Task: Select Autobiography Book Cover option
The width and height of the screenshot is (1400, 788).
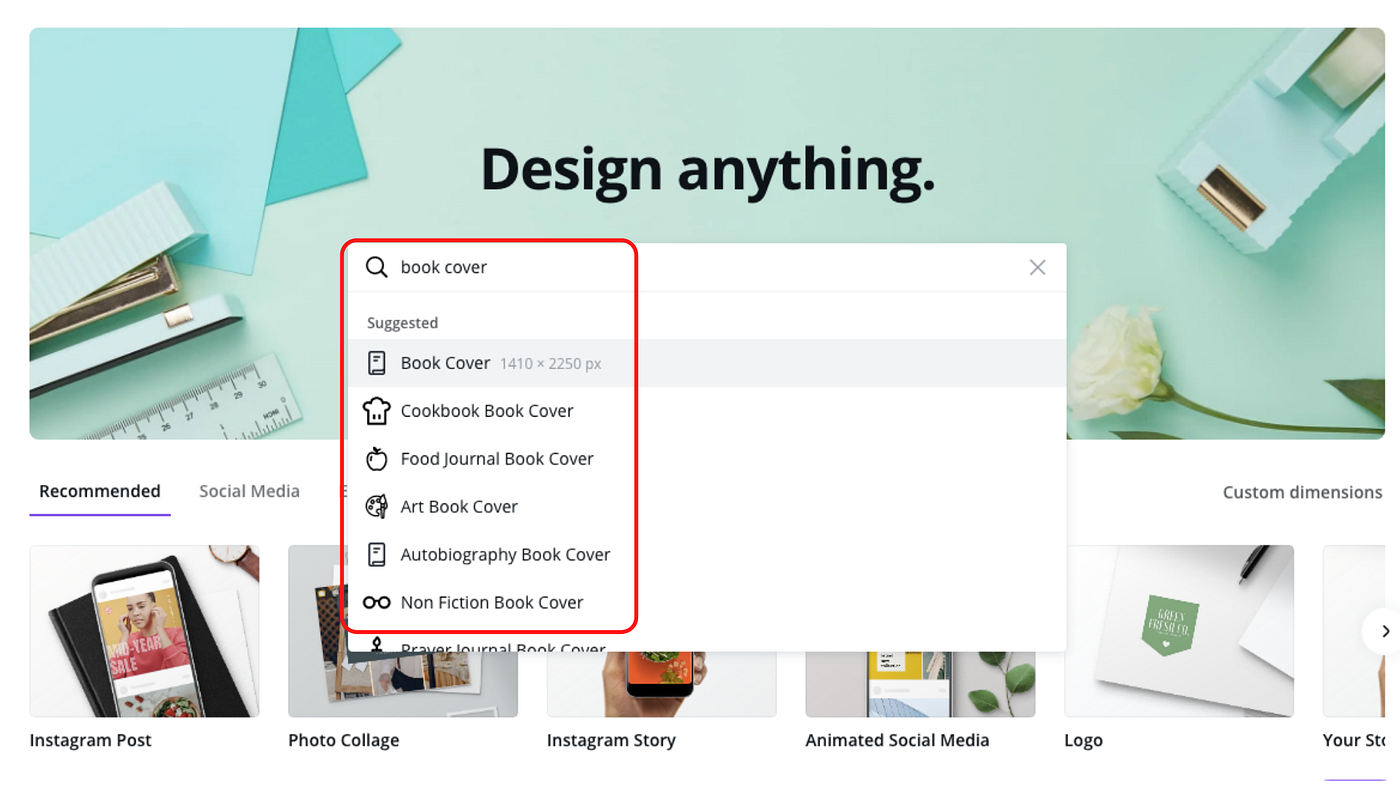Action: click(x=706, y=555)
